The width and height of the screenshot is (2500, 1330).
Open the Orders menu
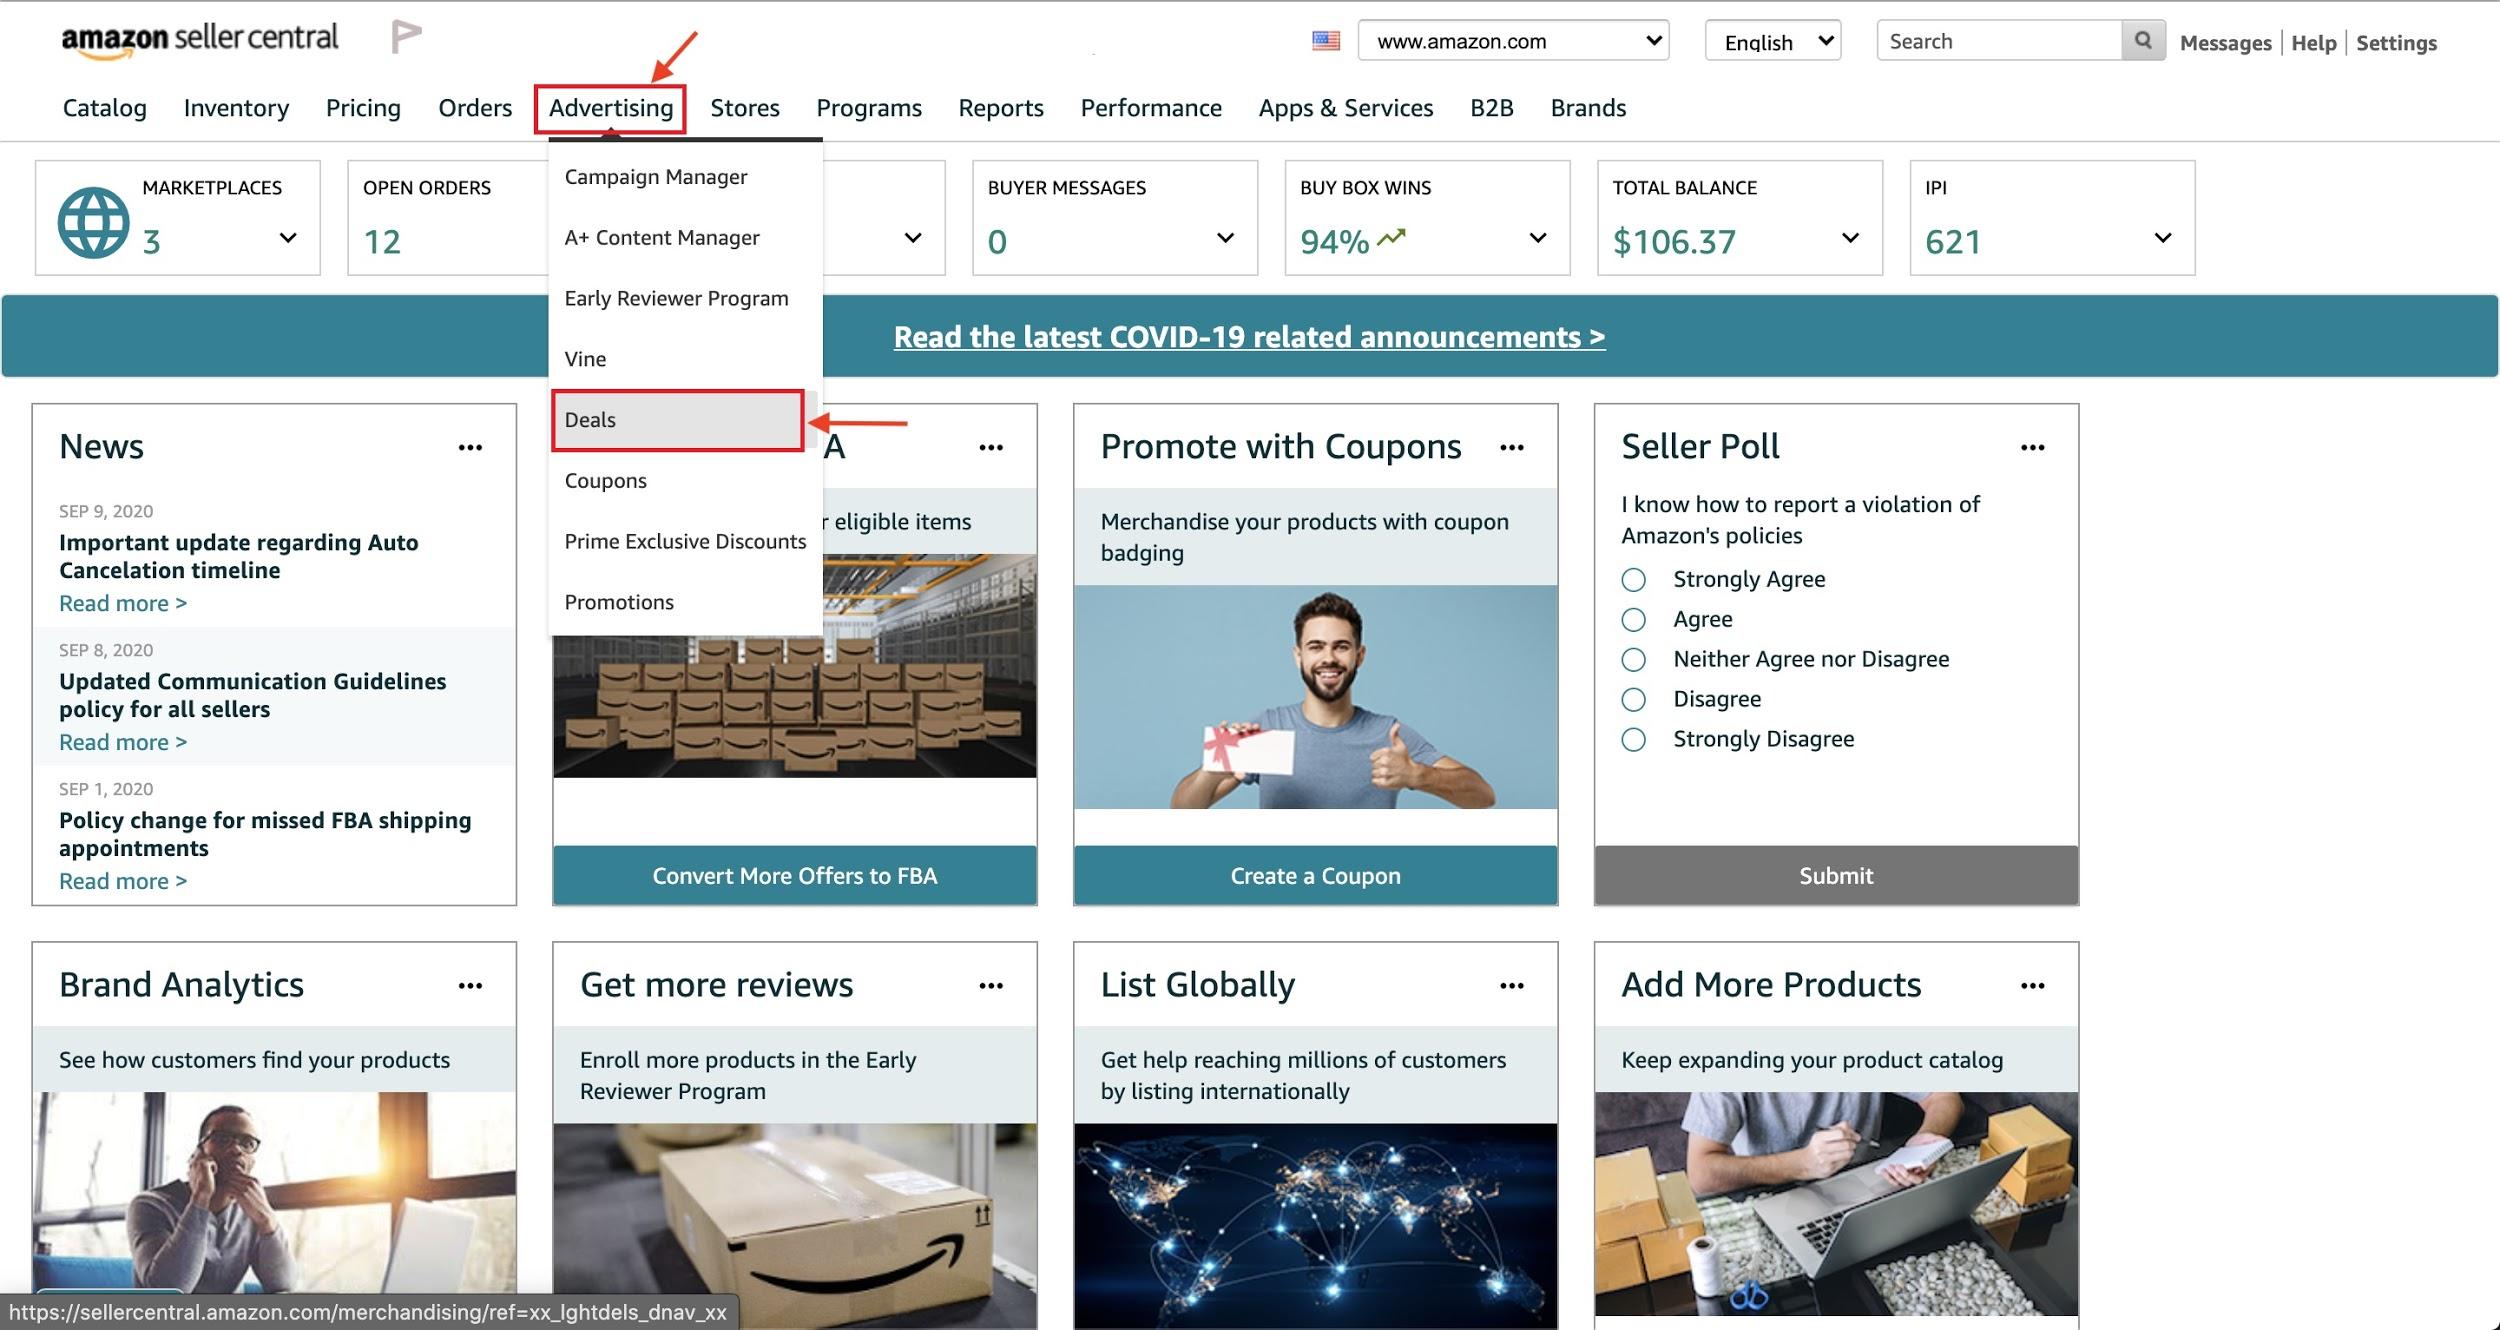(475, 108)
